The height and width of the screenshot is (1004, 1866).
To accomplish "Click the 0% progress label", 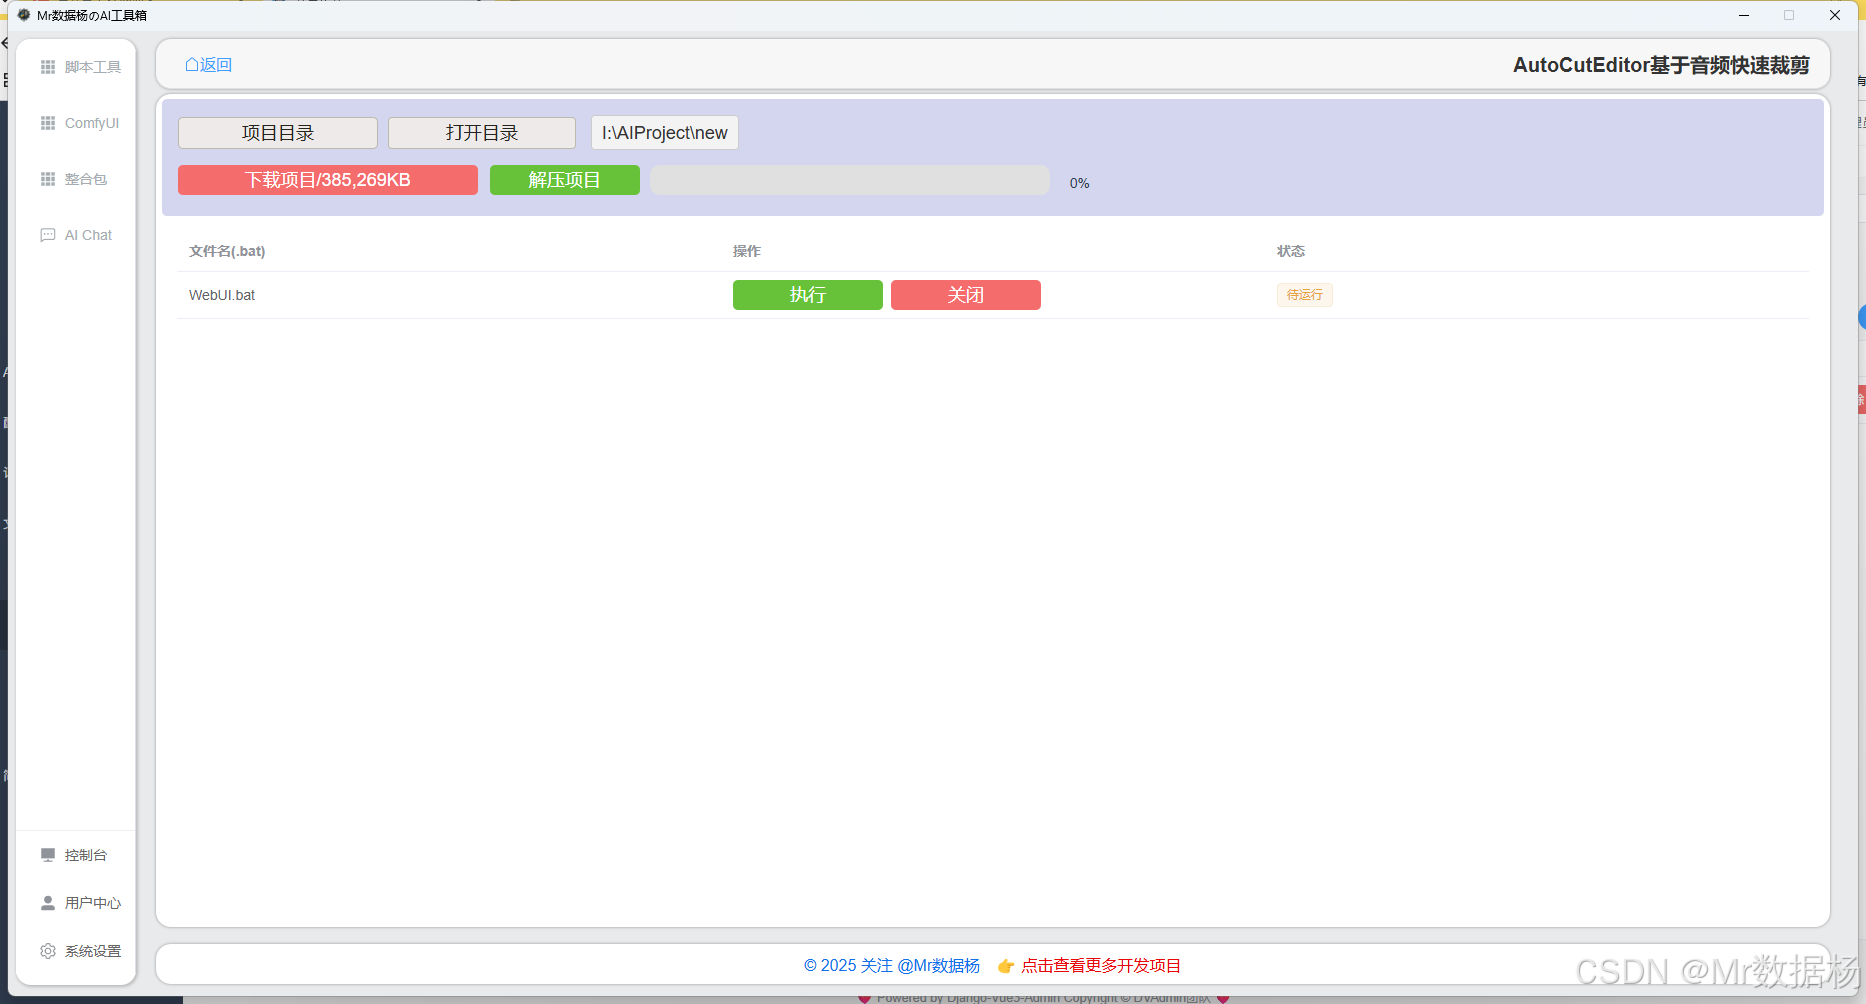I will coord(1080,183).
